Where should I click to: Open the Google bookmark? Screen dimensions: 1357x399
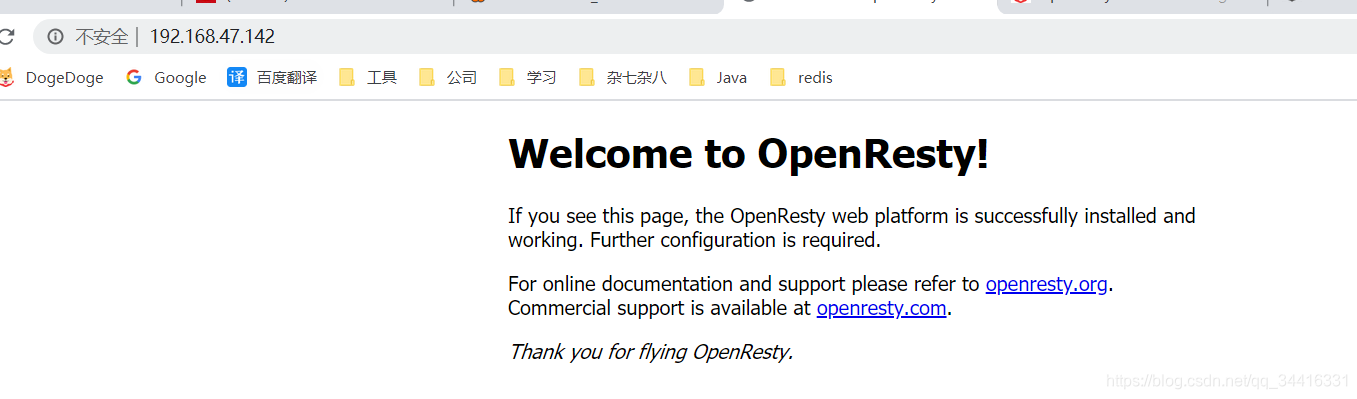pos(166,77)
